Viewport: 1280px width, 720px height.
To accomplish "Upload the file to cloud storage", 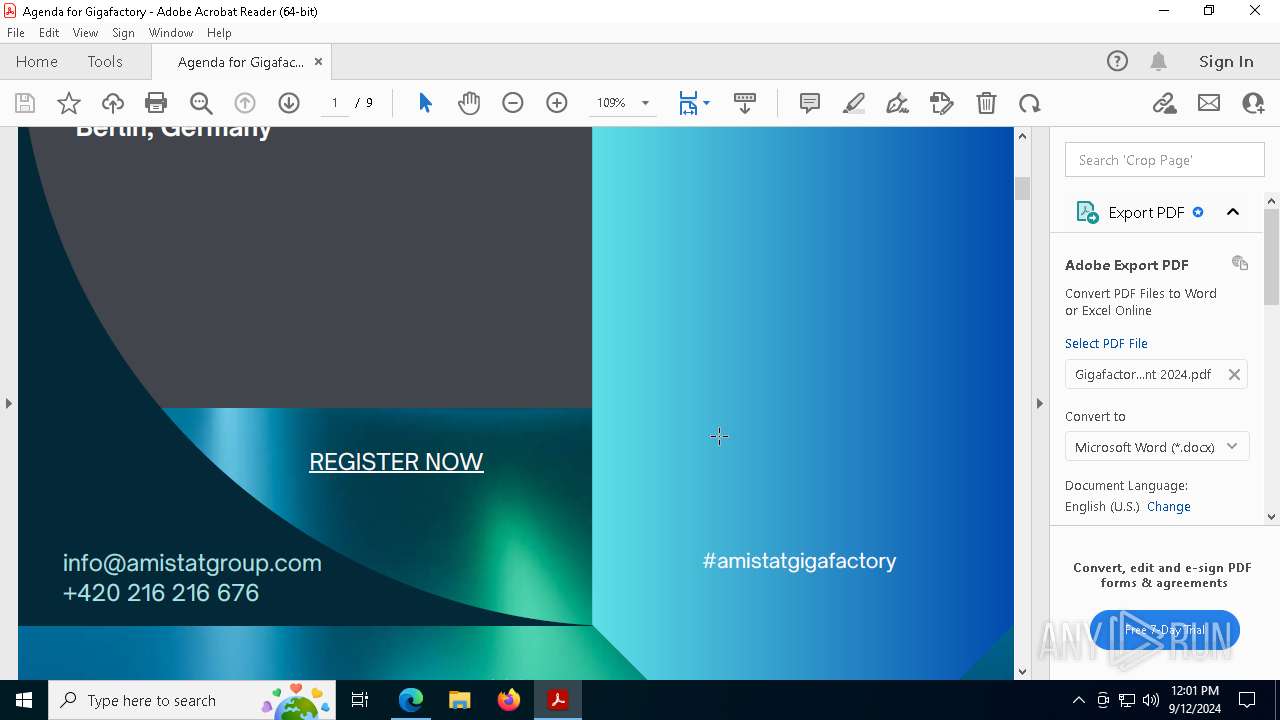I will click(113, 103).
